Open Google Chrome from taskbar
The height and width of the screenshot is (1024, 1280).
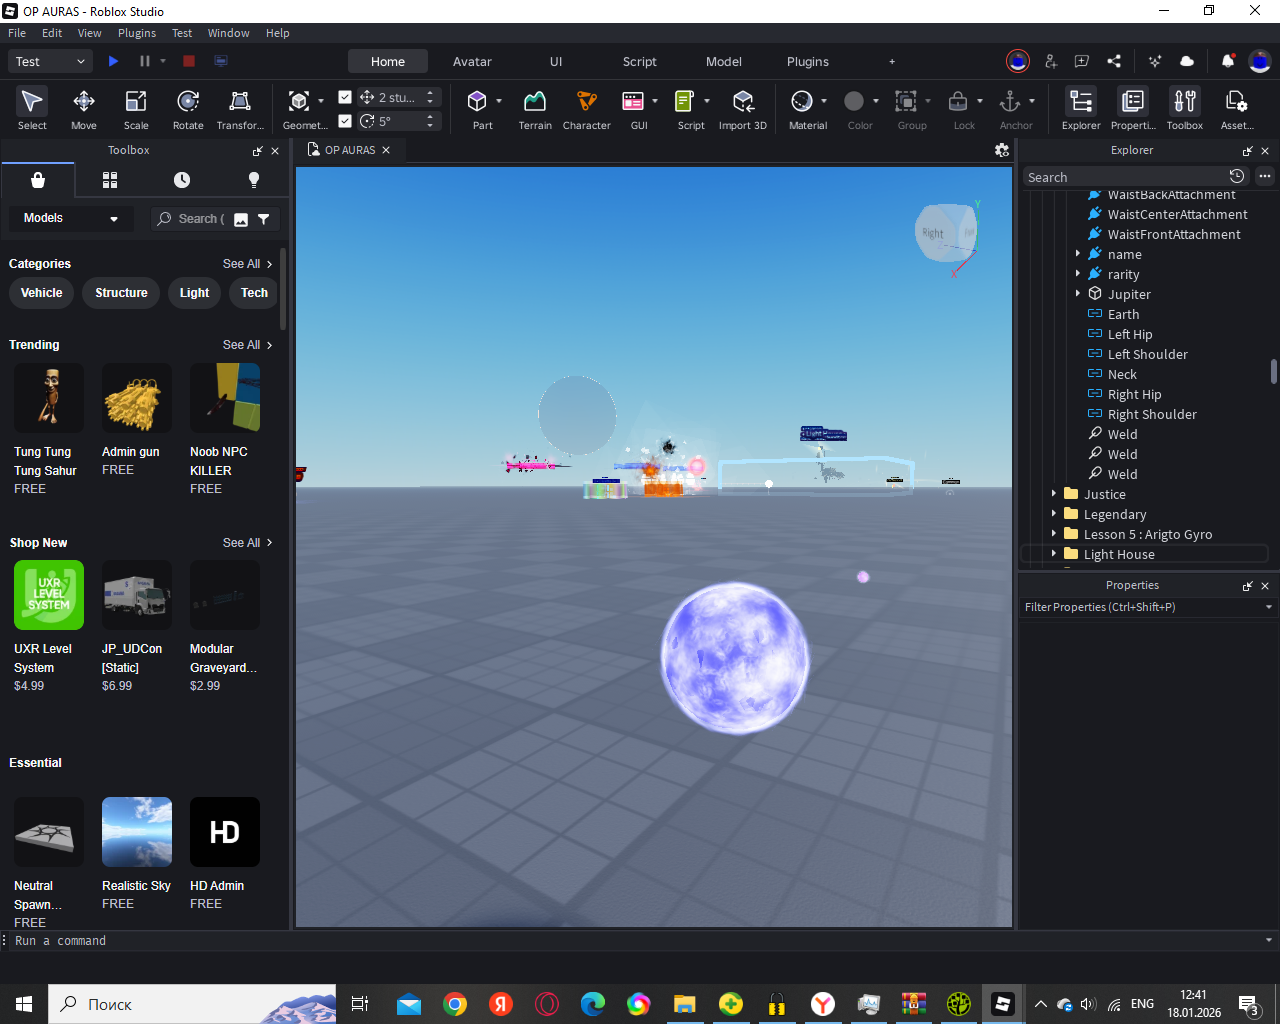(x=455, y=1004)
